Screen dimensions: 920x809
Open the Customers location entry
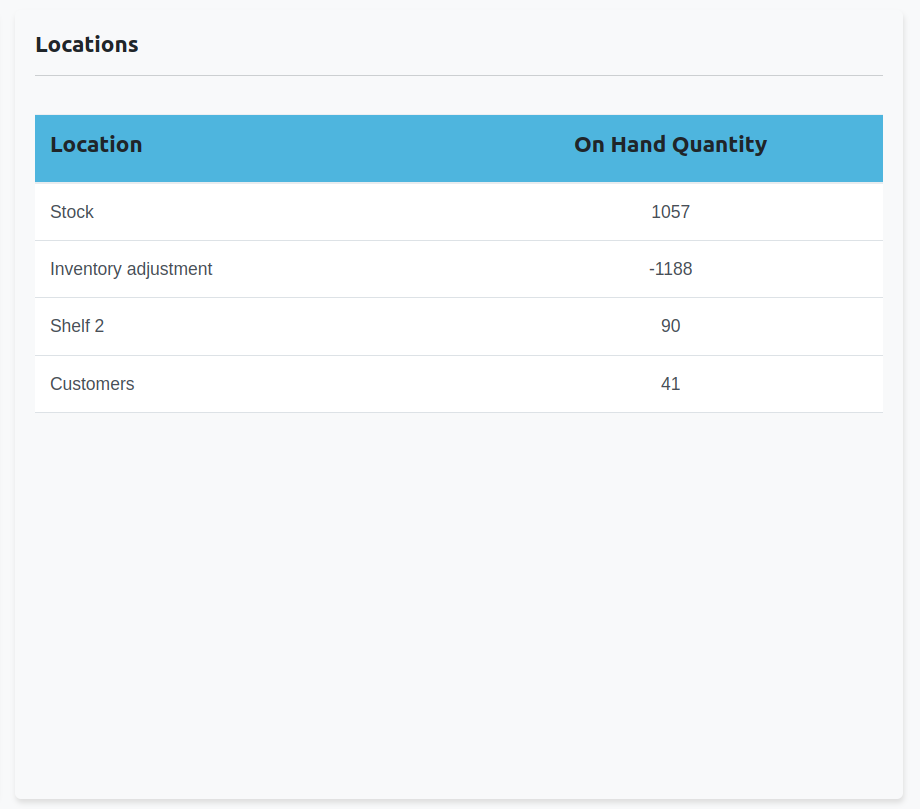click(x=92, y=384)
